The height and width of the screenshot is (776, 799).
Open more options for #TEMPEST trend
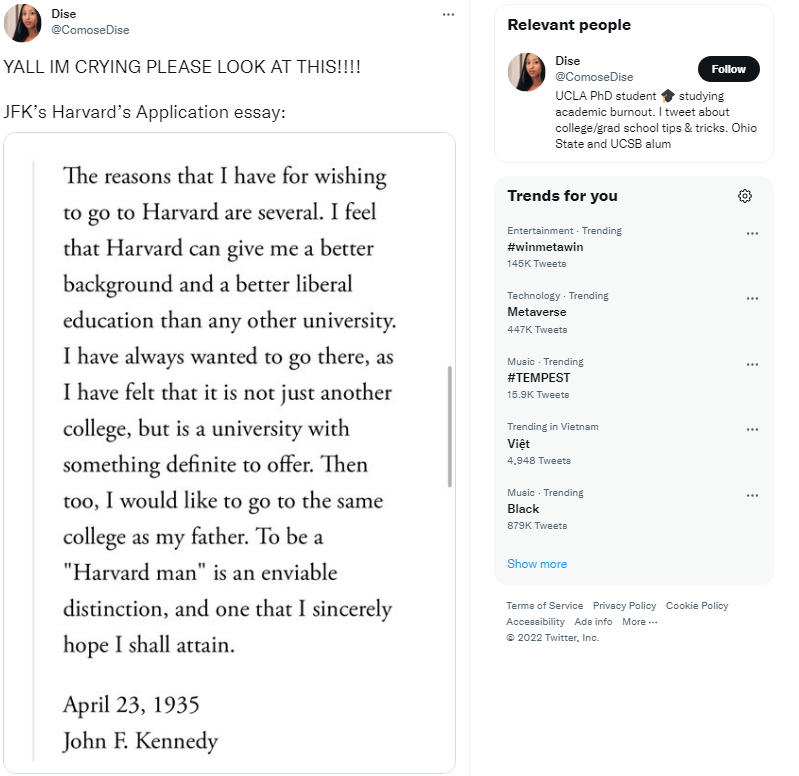point(752,364)
